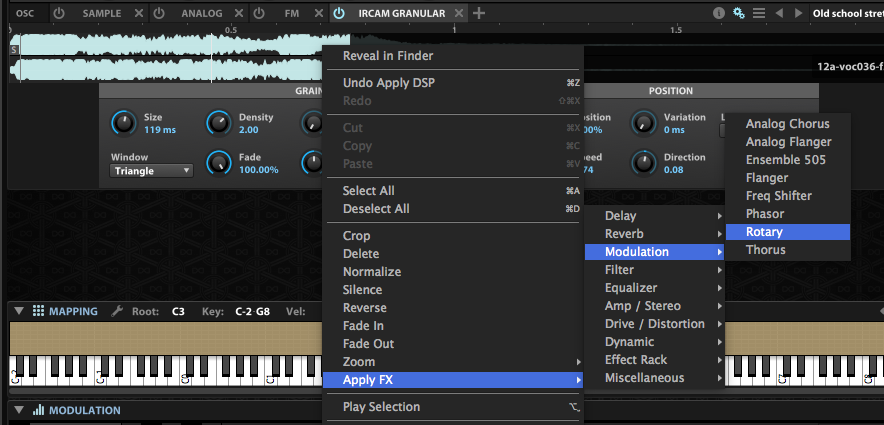Click the Size knob
The width and height of the screenshot is (884, 425).
tap(125, 122)
